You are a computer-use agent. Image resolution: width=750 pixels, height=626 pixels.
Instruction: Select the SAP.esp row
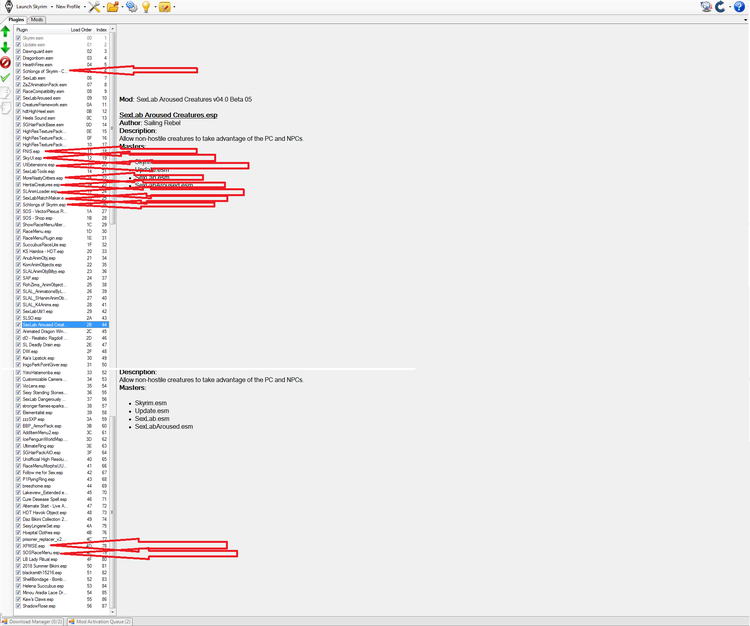[62, 278]
